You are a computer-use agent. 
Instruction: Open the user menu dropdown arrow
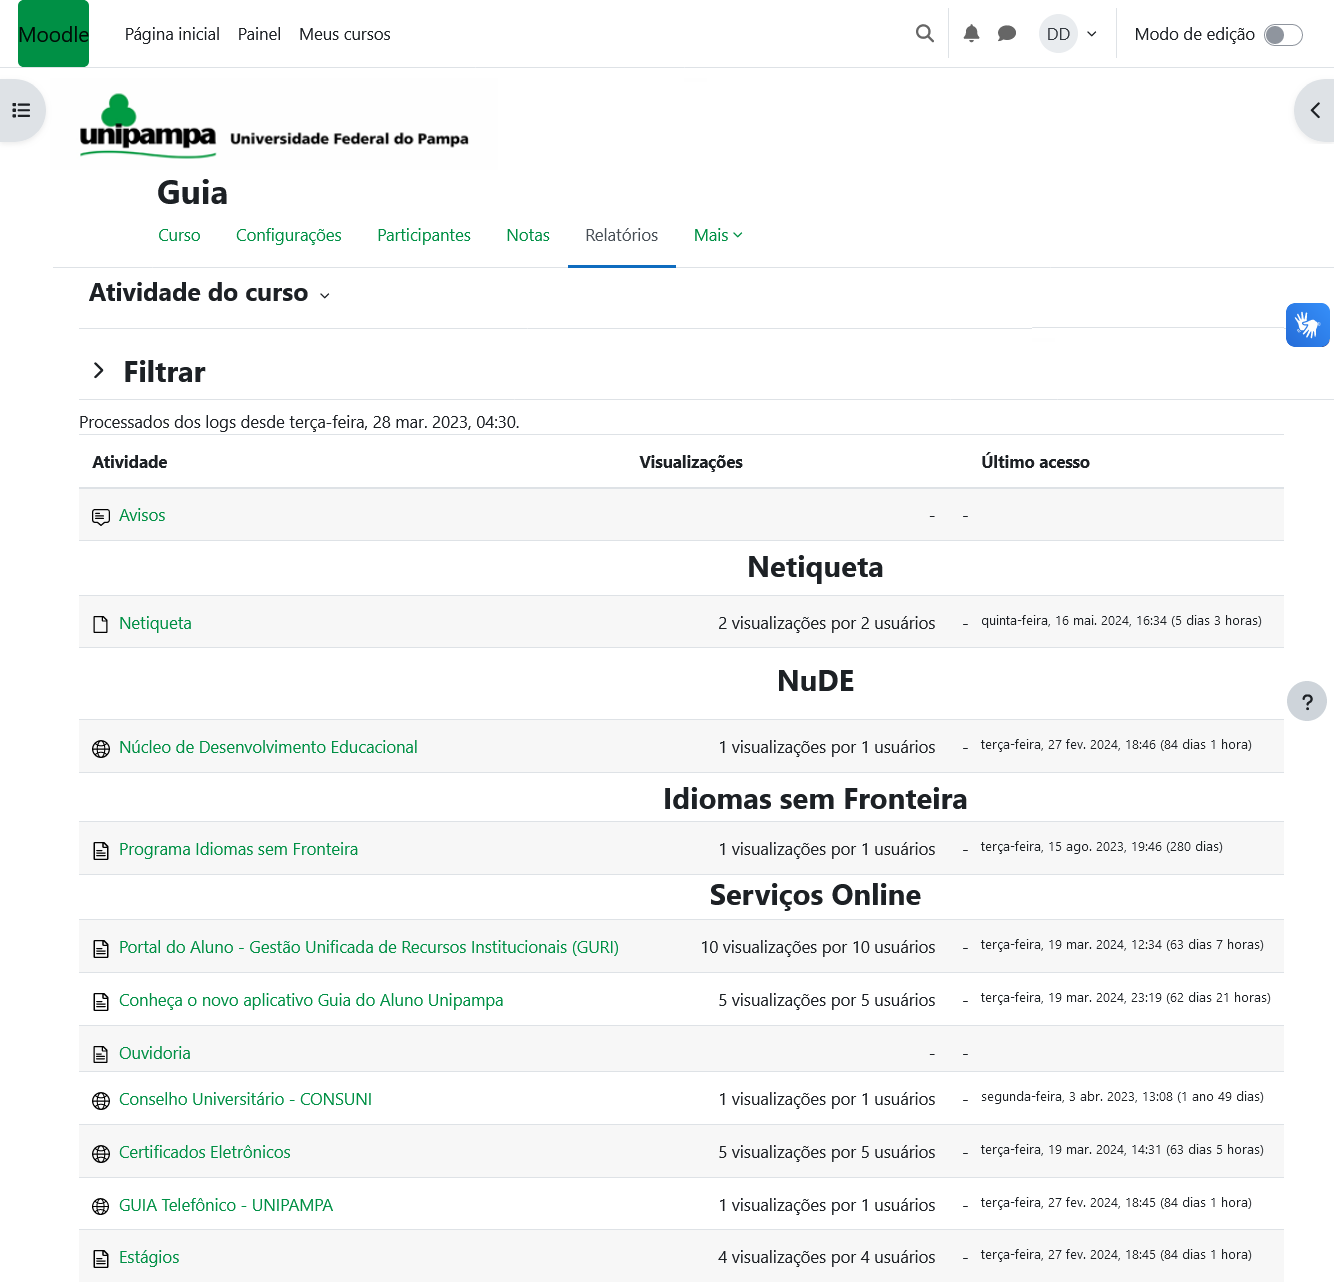[1092, 34]
